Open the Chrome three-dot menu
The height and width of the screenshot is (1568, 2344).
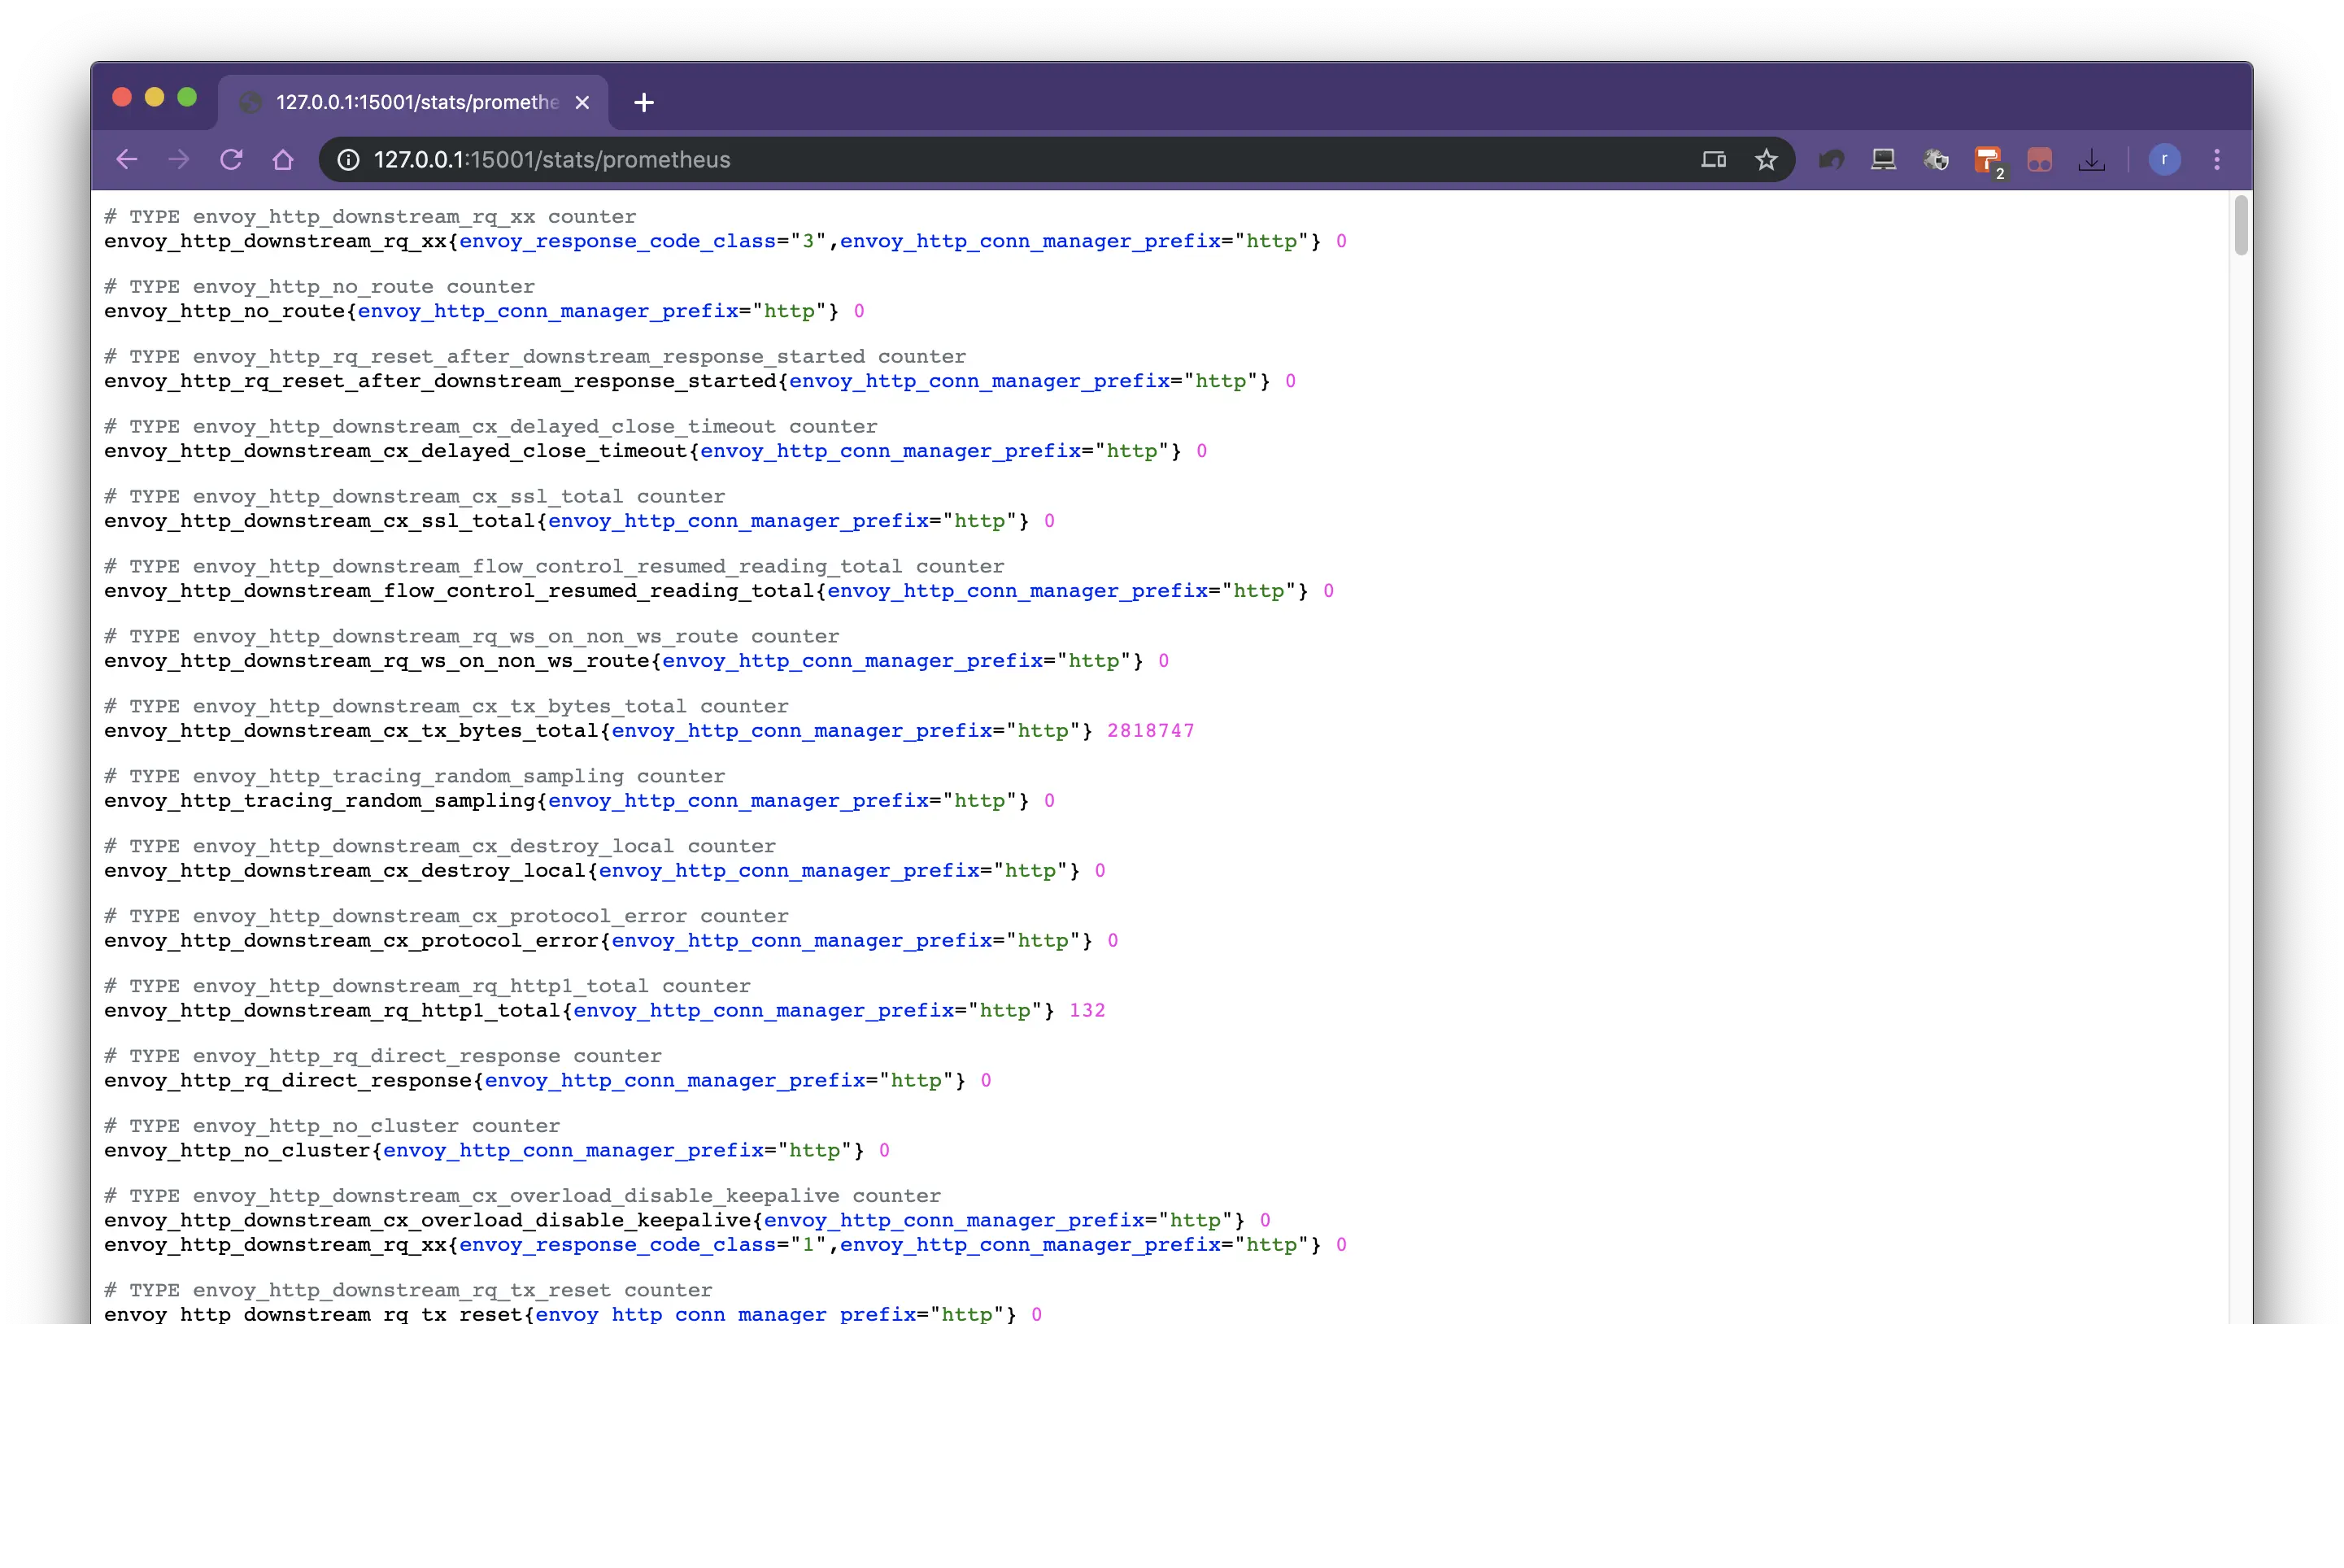click(2217, 160)
